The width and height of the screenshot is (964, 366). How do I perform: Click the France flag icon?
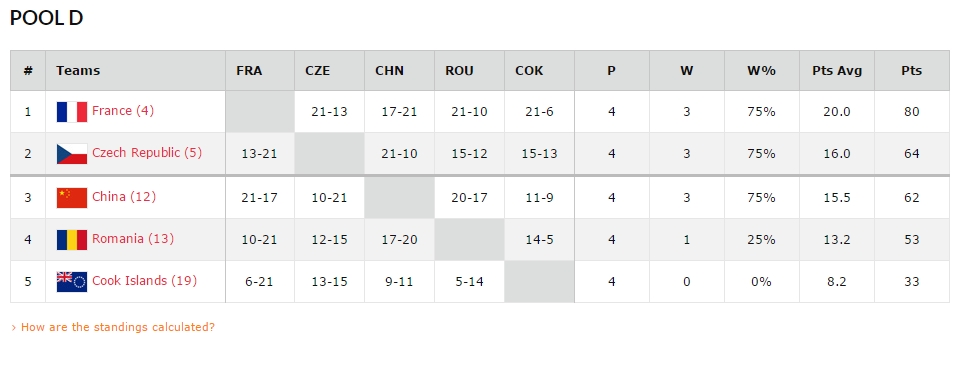[72, 112]
